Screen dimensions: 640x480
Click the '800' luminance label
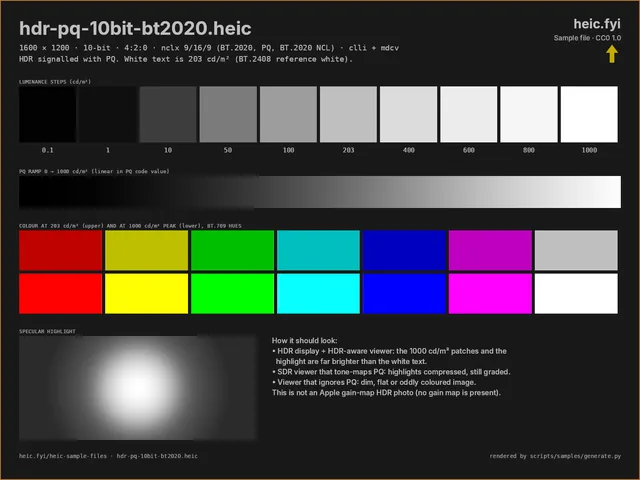pyautogui.click(x=529, y=150)
